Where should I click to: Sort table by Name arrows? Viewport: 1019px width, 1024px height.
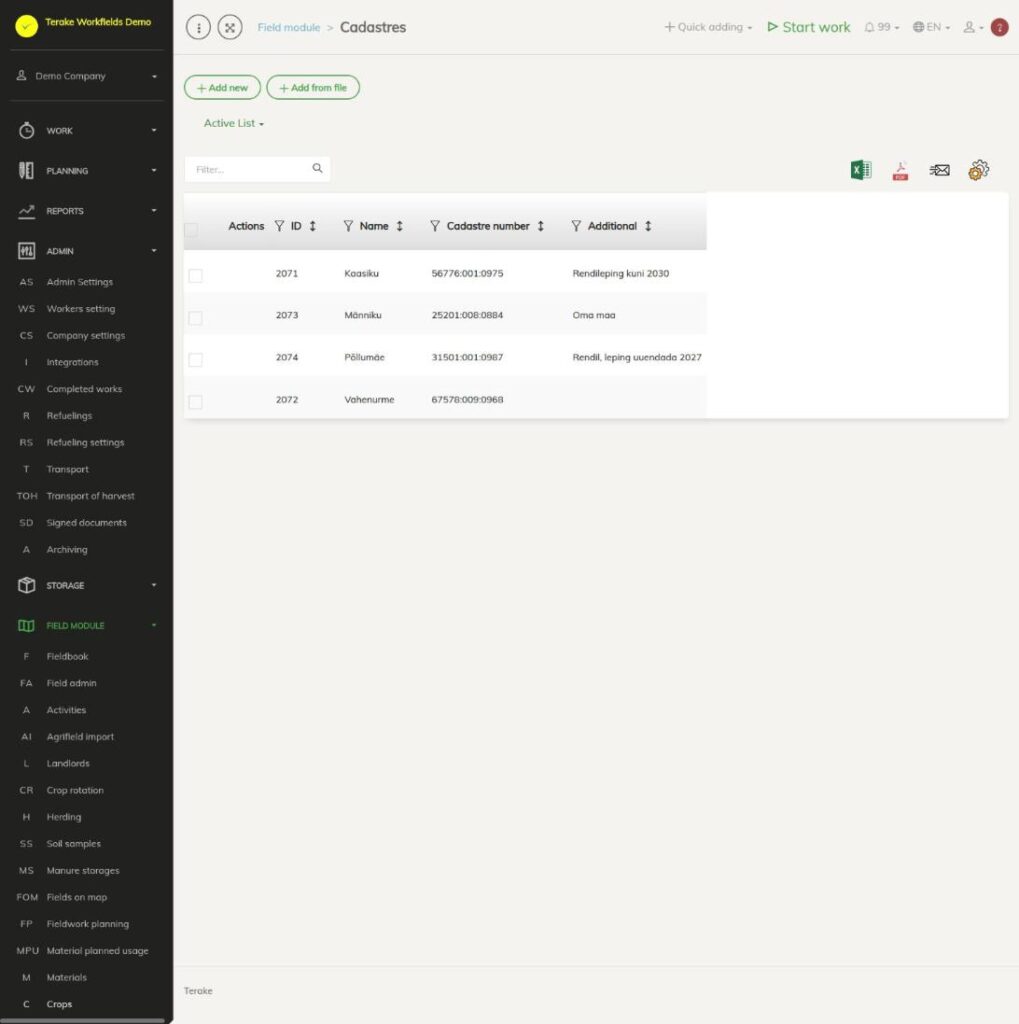click(x=400, y=226)
